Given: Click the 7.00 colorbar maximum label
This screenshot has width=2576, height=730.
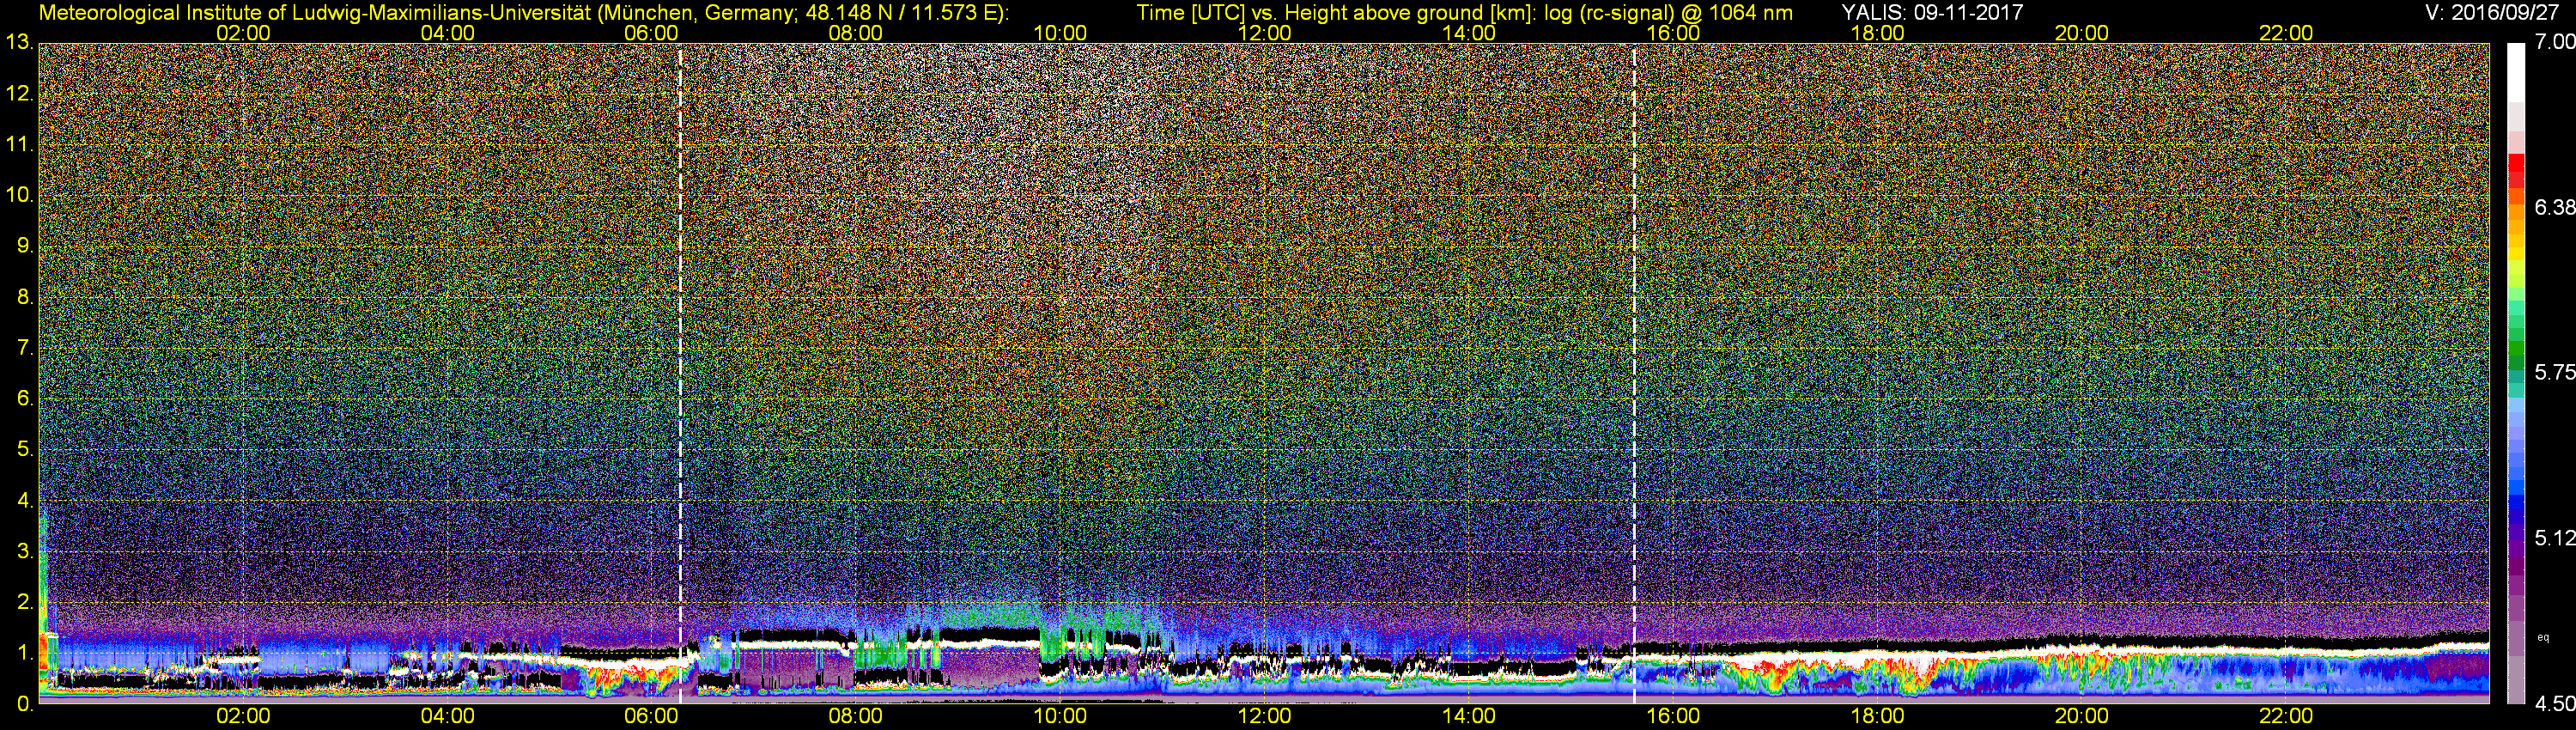Looking at the screenshot, I should tap(2554, 41).
